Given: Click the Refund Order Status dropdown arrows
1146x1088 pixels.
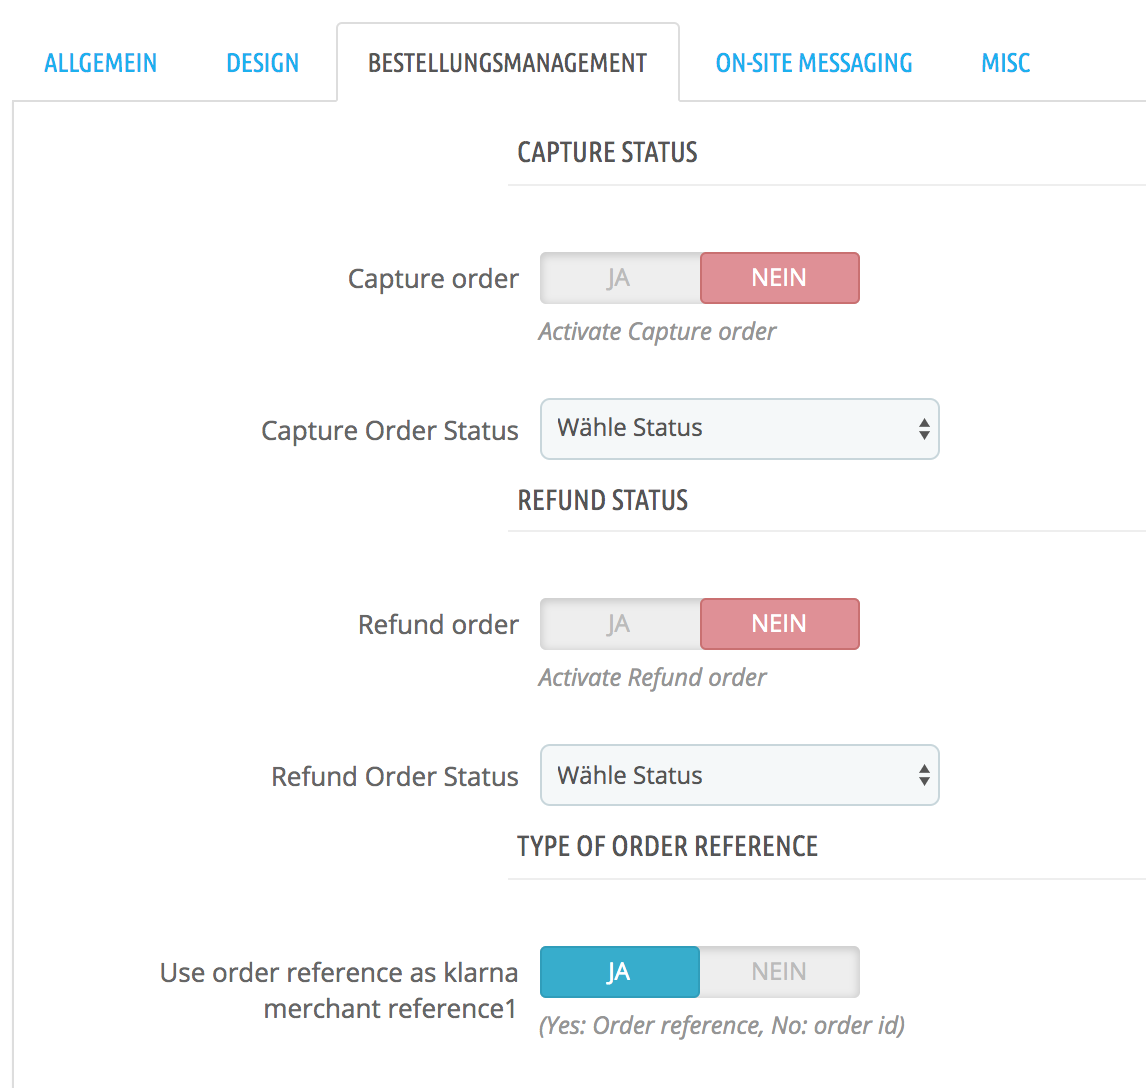Looking at the screenshot, I should (924, 775).
